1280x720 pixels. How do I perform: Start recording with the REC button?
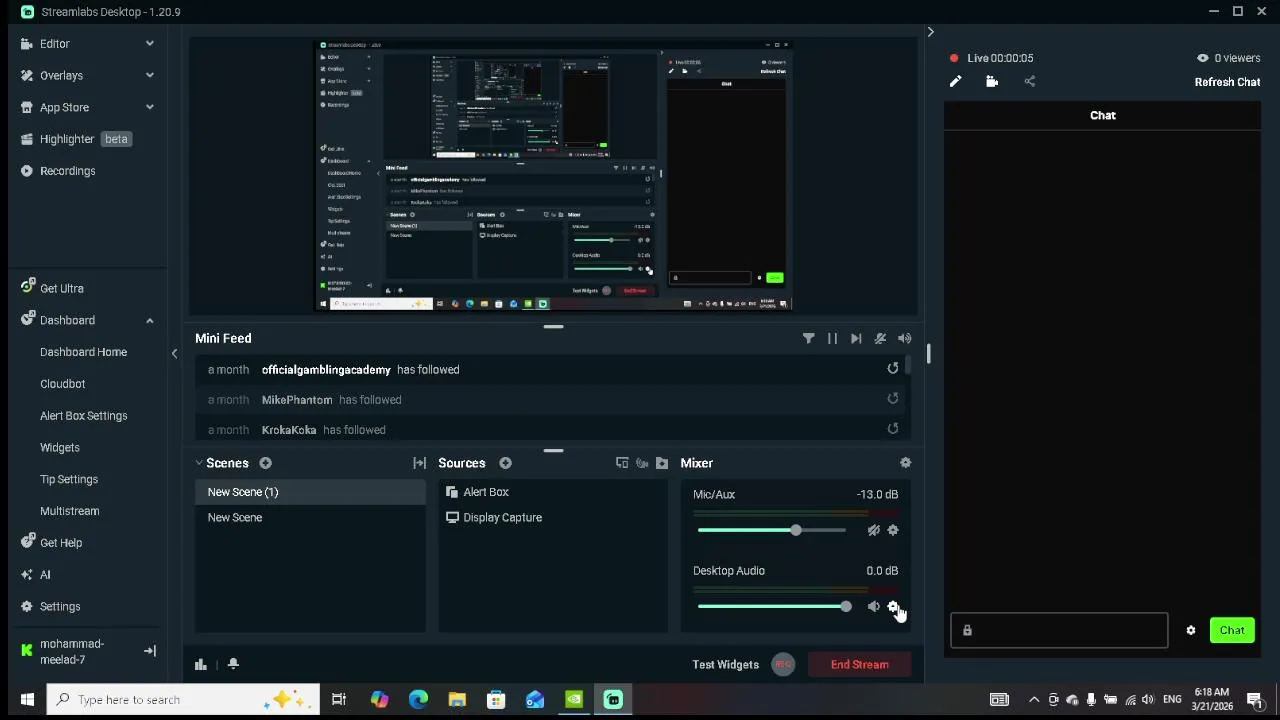coord(783,664)
